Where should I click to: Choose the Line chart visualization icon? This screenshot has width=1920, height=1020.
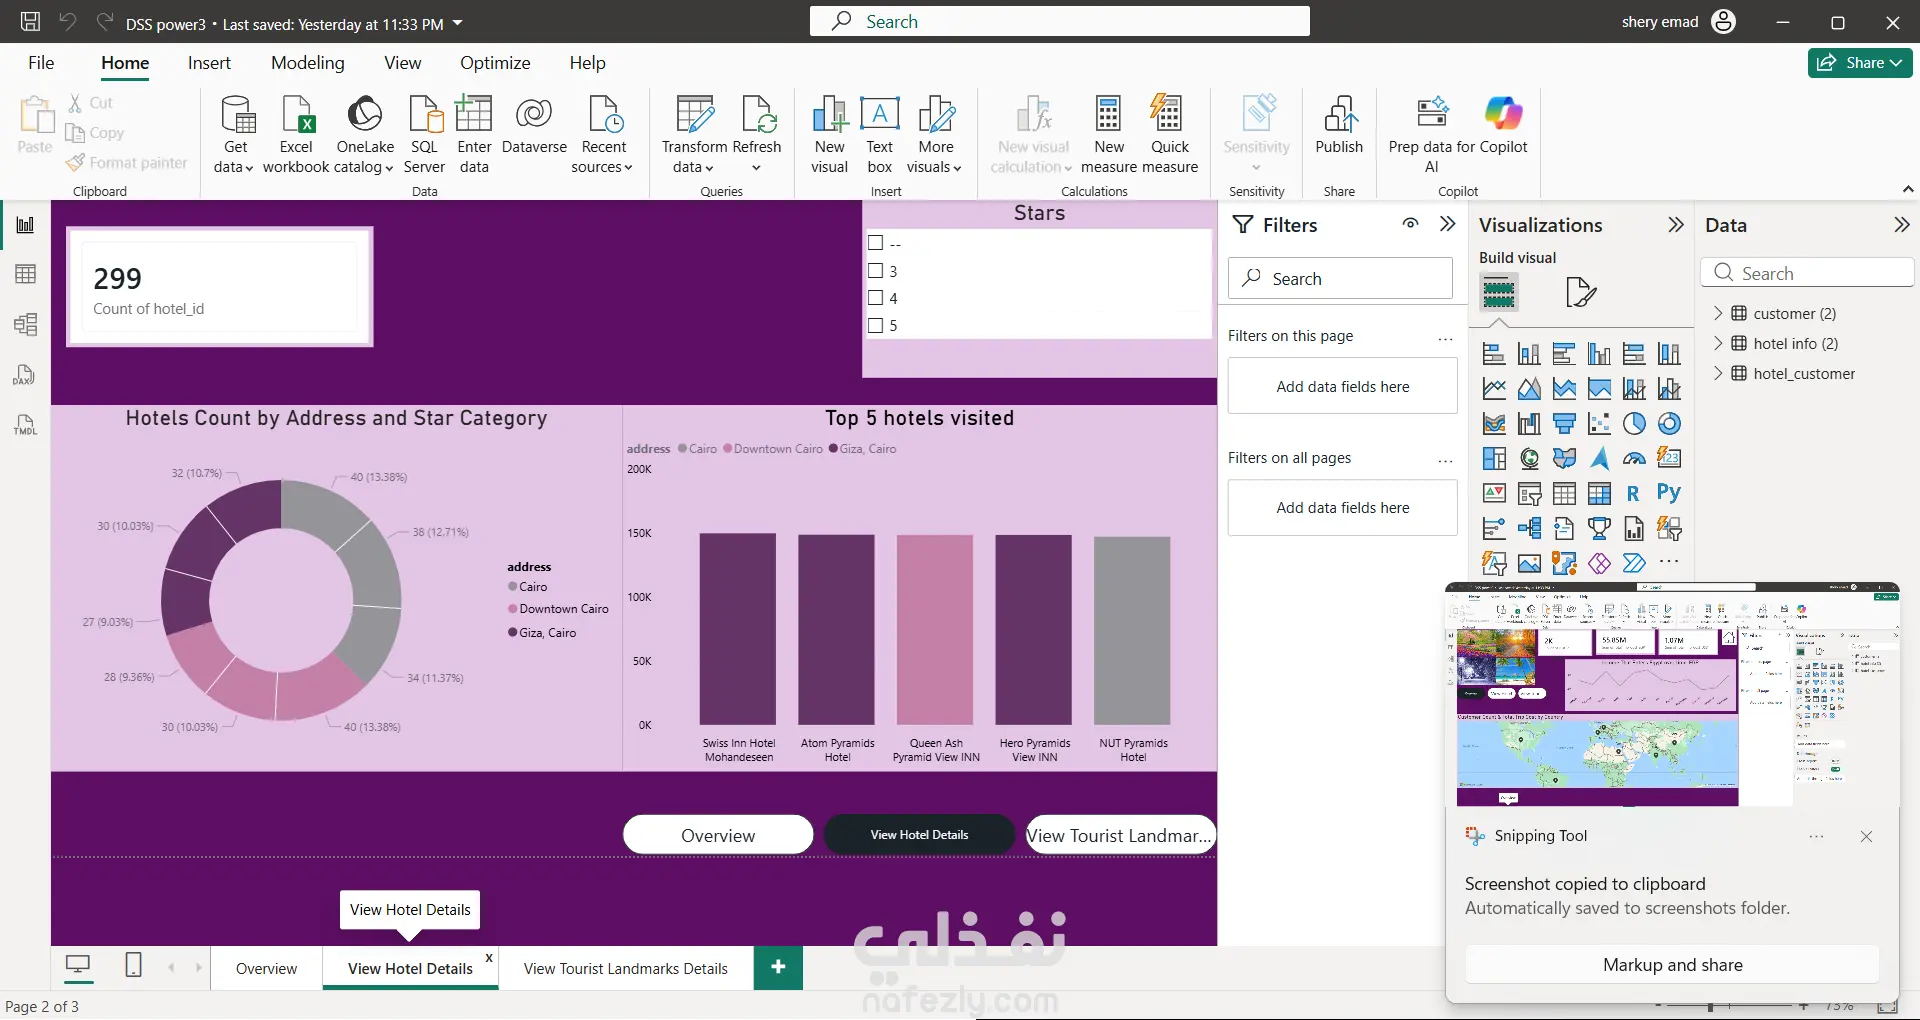coord(1494,389)
